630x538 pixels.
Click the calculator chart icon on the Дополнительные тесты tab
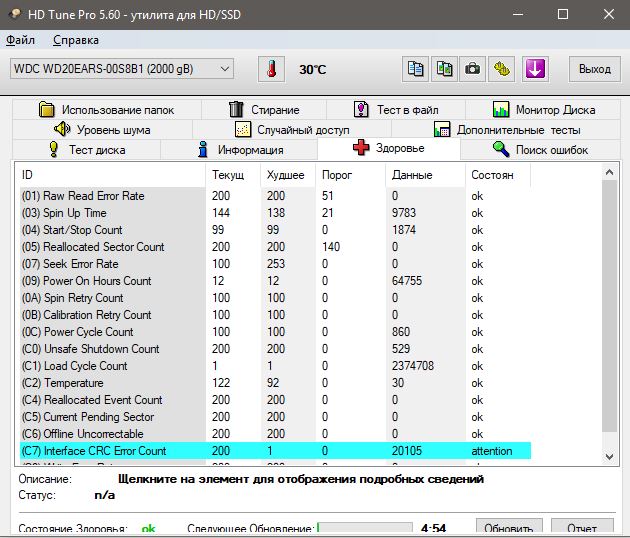click(442, 129)
